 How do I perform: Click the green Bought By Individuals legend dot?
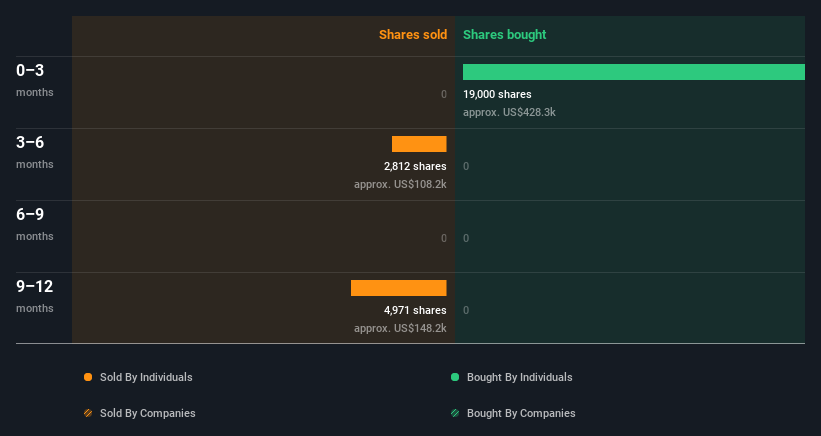[455, 377]
